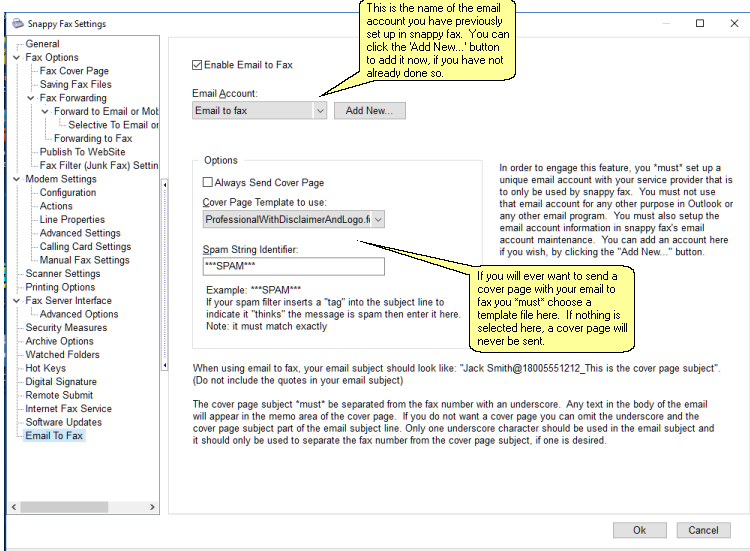Select General in the settings tree

[x=43, y=44]
